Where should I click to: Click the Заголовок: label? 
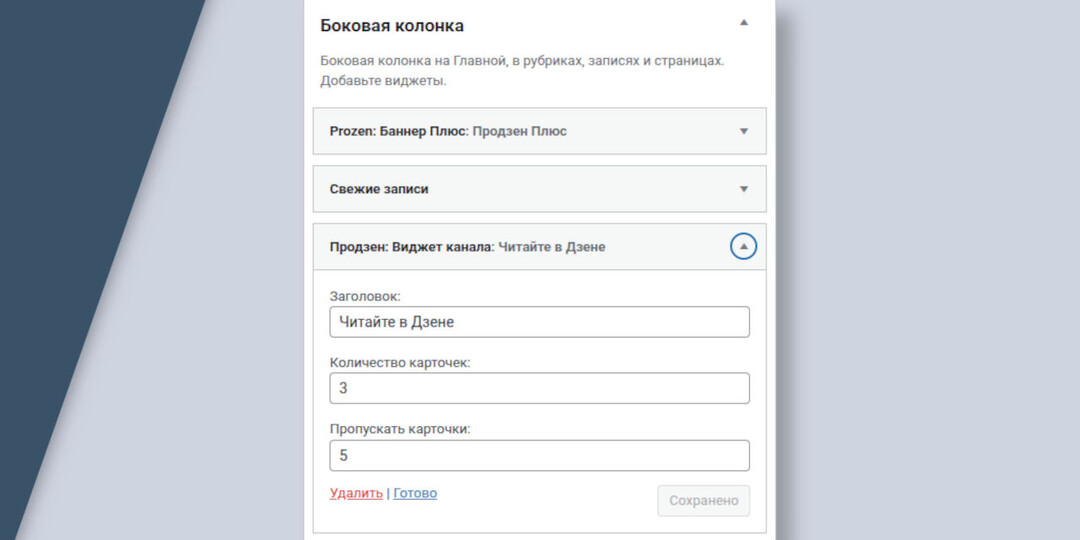(365, 296)
